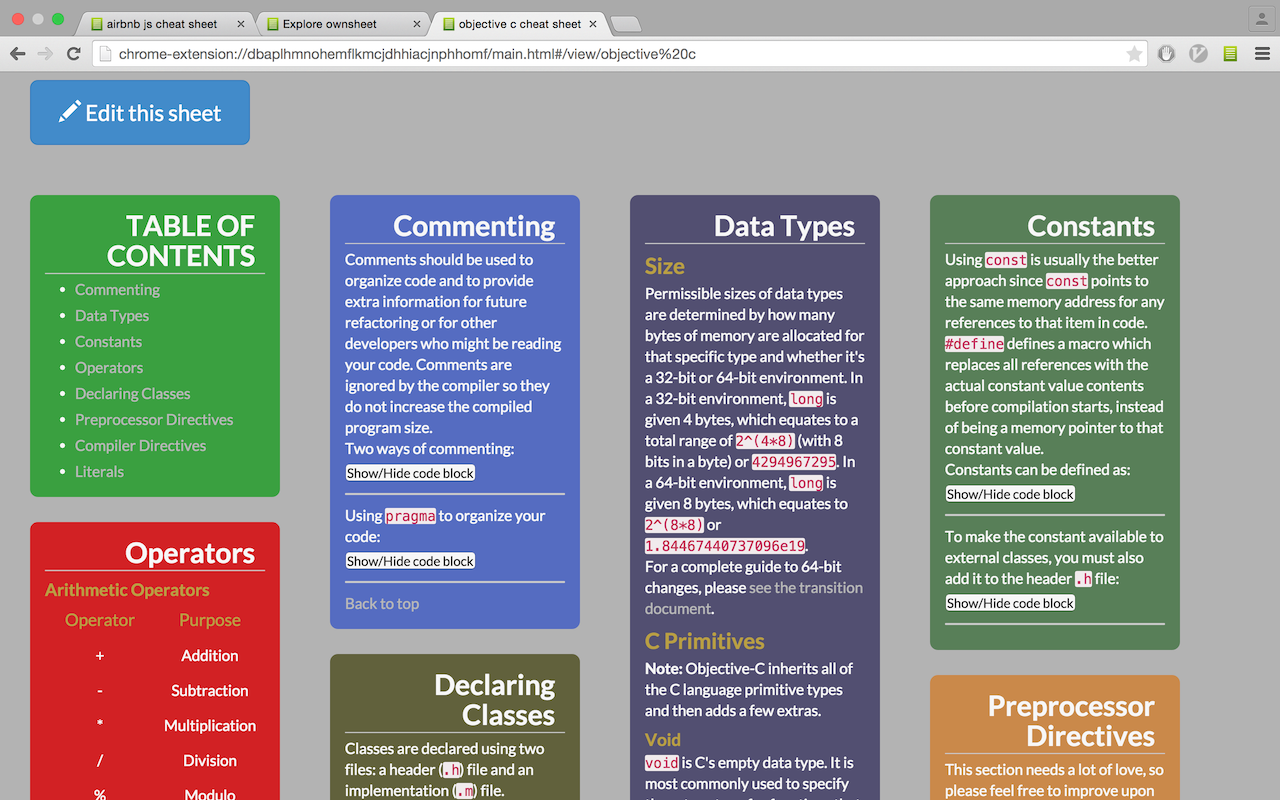Go to Commenting in table of contents

(117, 290)
